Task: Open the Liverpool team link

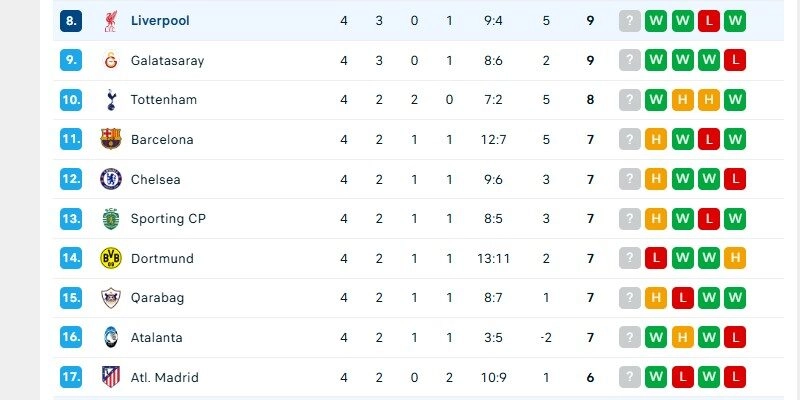Action: pyautogui.click(x=160, y=21)
